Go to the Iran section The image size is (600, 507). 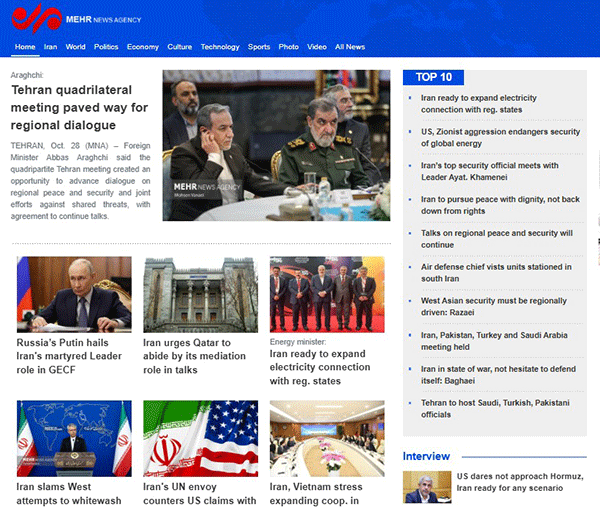click(51, 47)
